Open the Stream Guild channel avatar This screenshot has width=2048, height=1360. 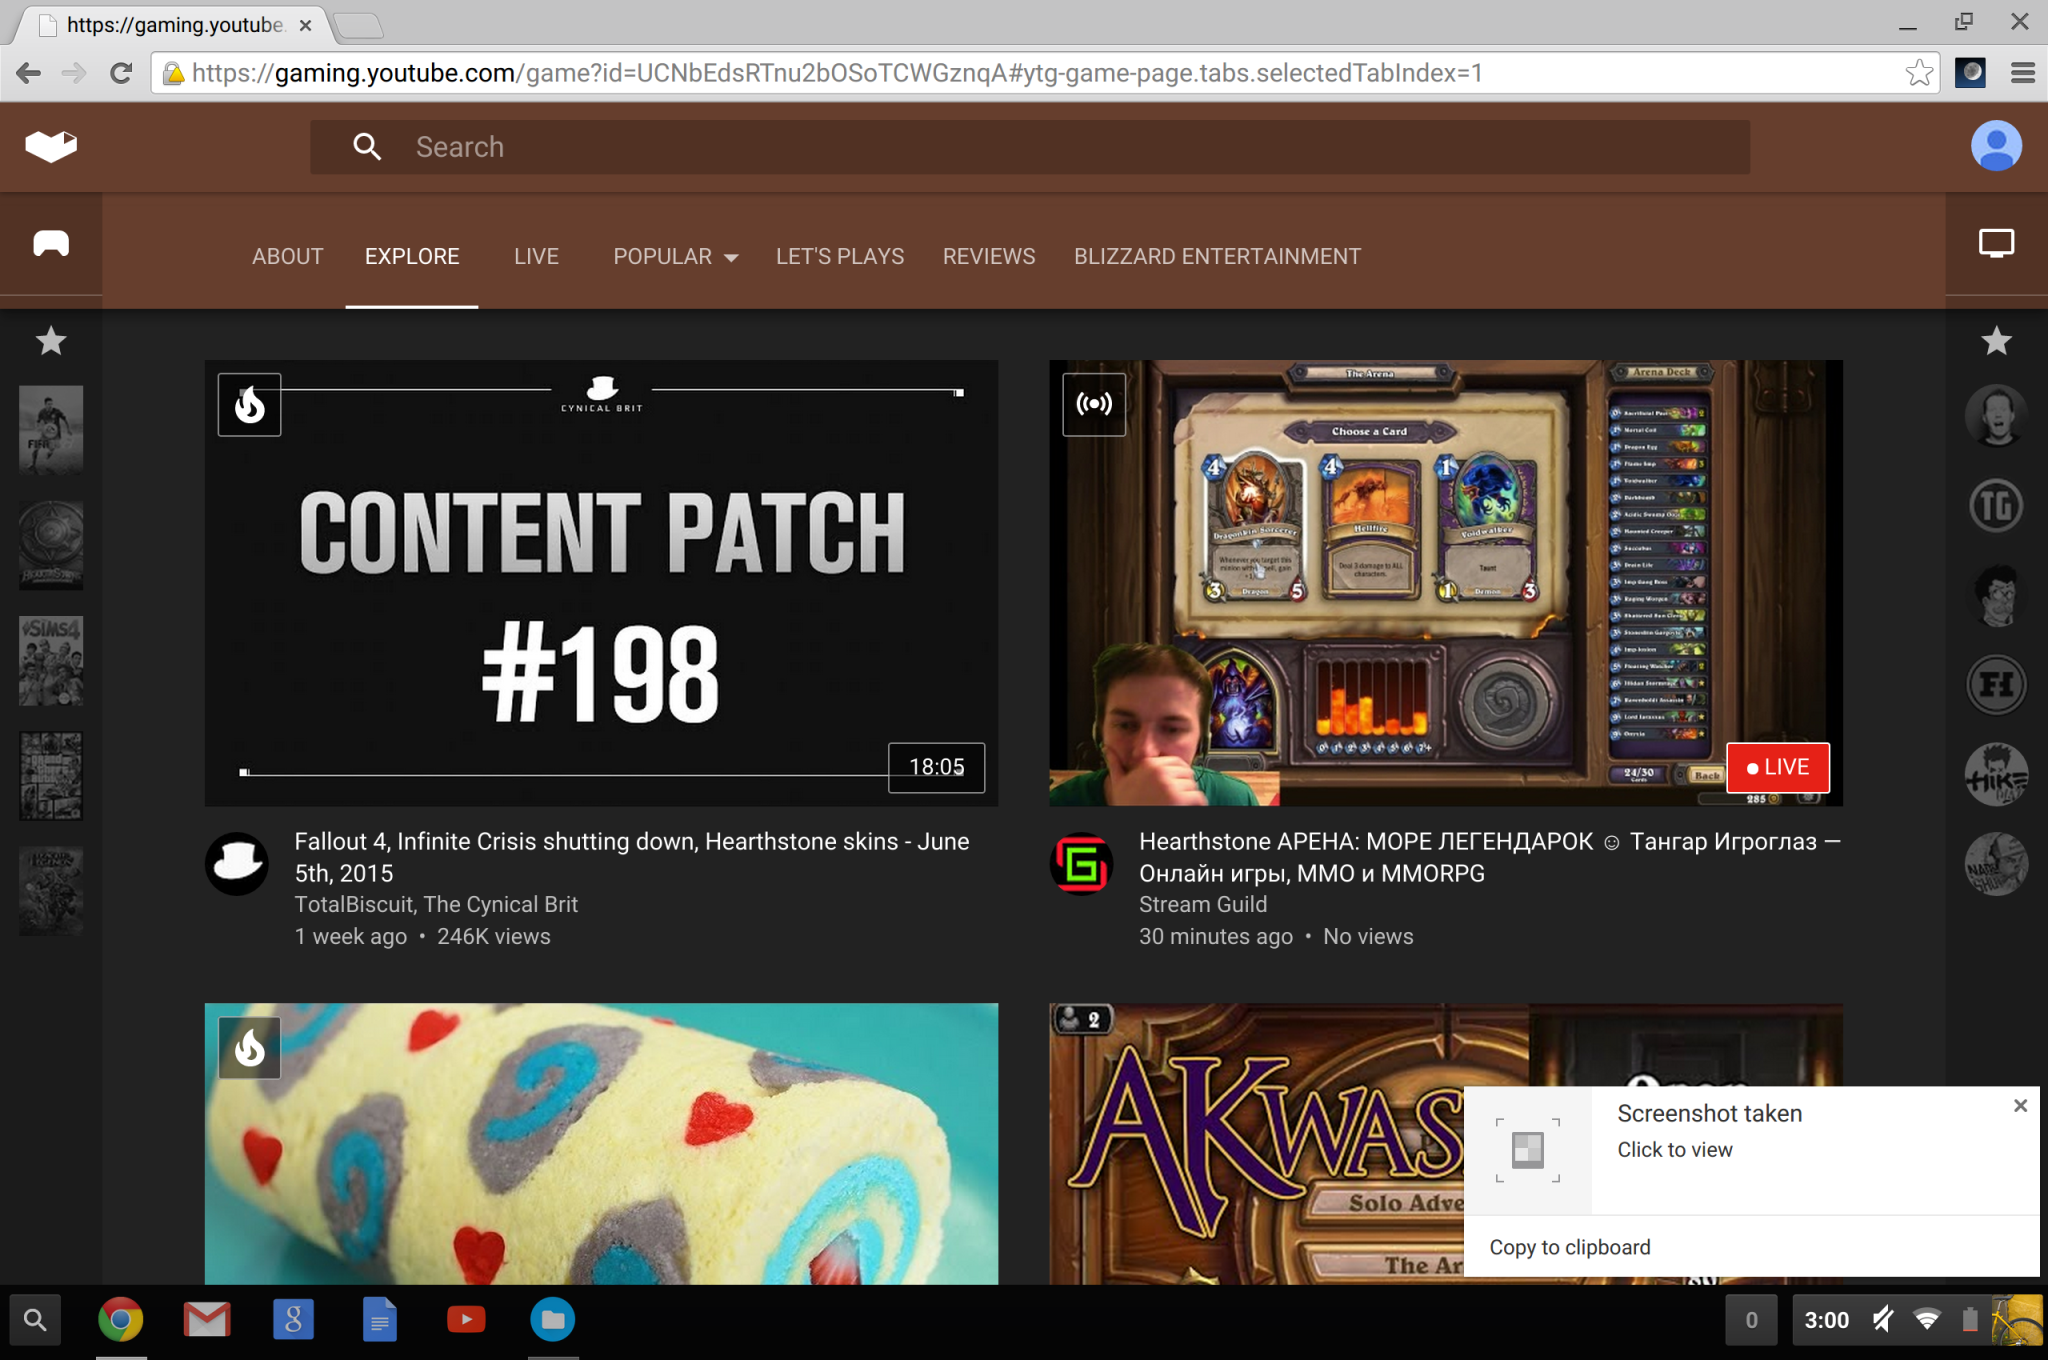pos(1081,864)
